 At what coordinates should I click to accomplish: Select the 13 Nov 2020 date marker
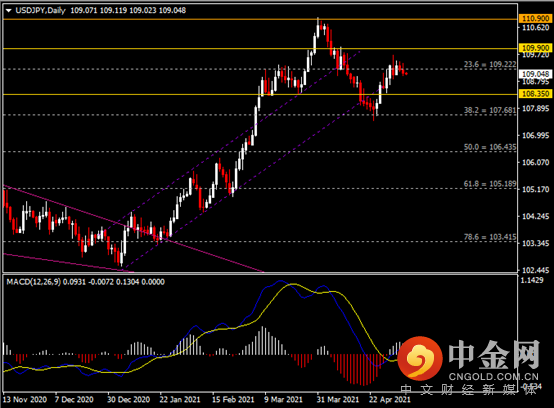coord(25,400)
